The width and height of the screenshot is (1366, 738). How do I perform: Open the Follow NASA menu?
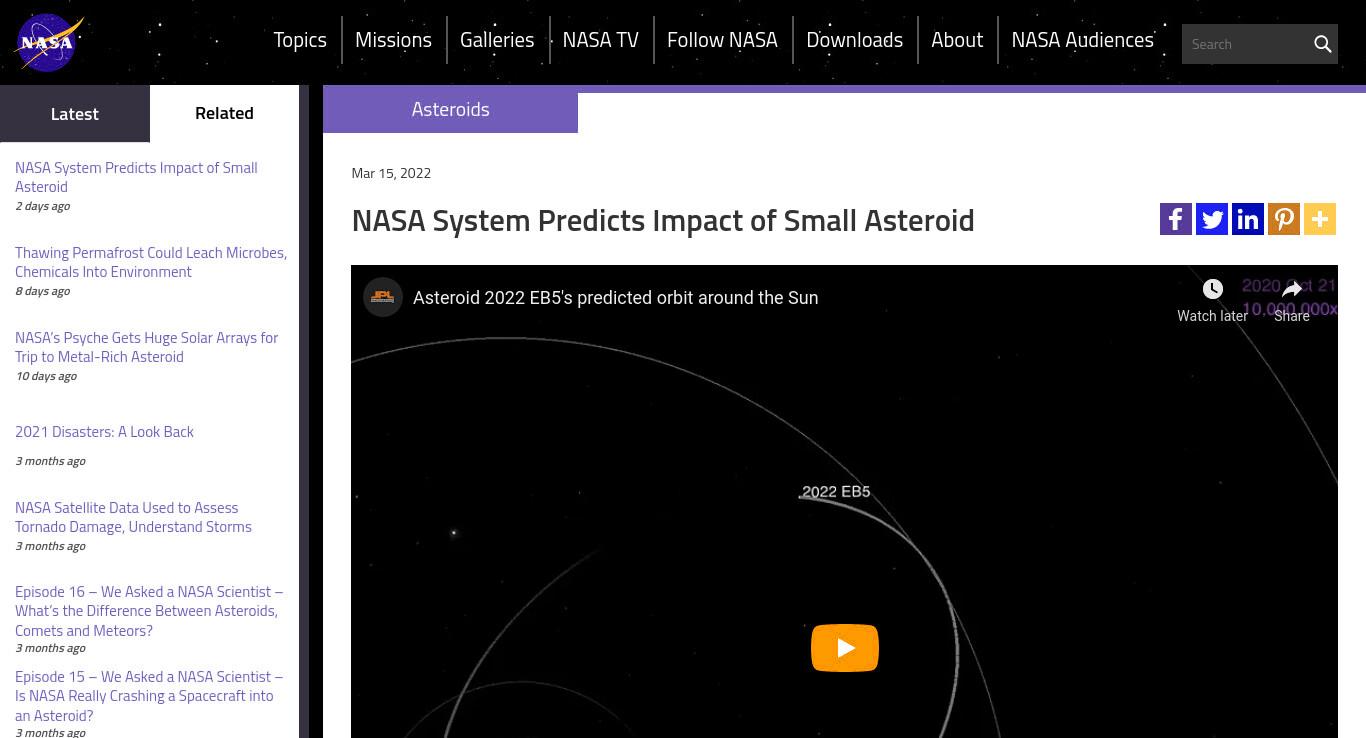pos(722,40)
